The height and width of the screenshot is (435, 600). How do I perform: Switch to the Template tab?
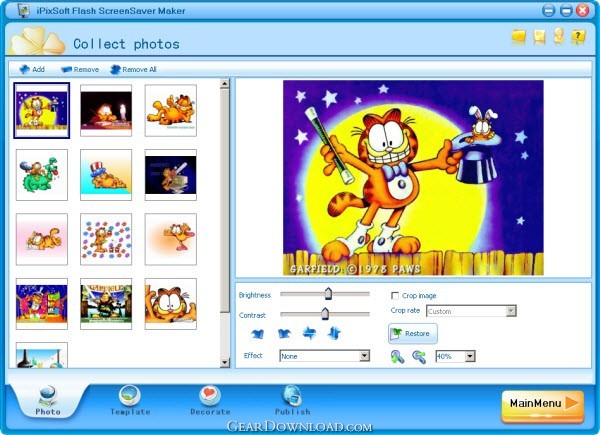[x=130, y=401]
